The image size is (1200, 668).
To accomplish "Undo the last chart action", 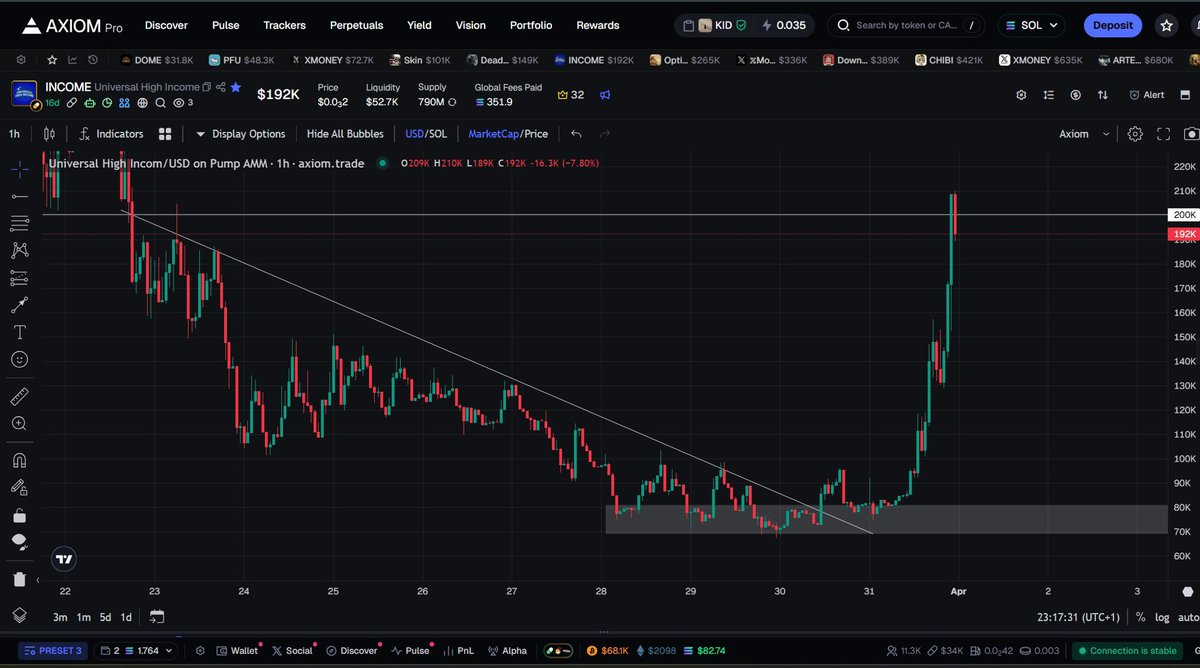I will [576, 134].
